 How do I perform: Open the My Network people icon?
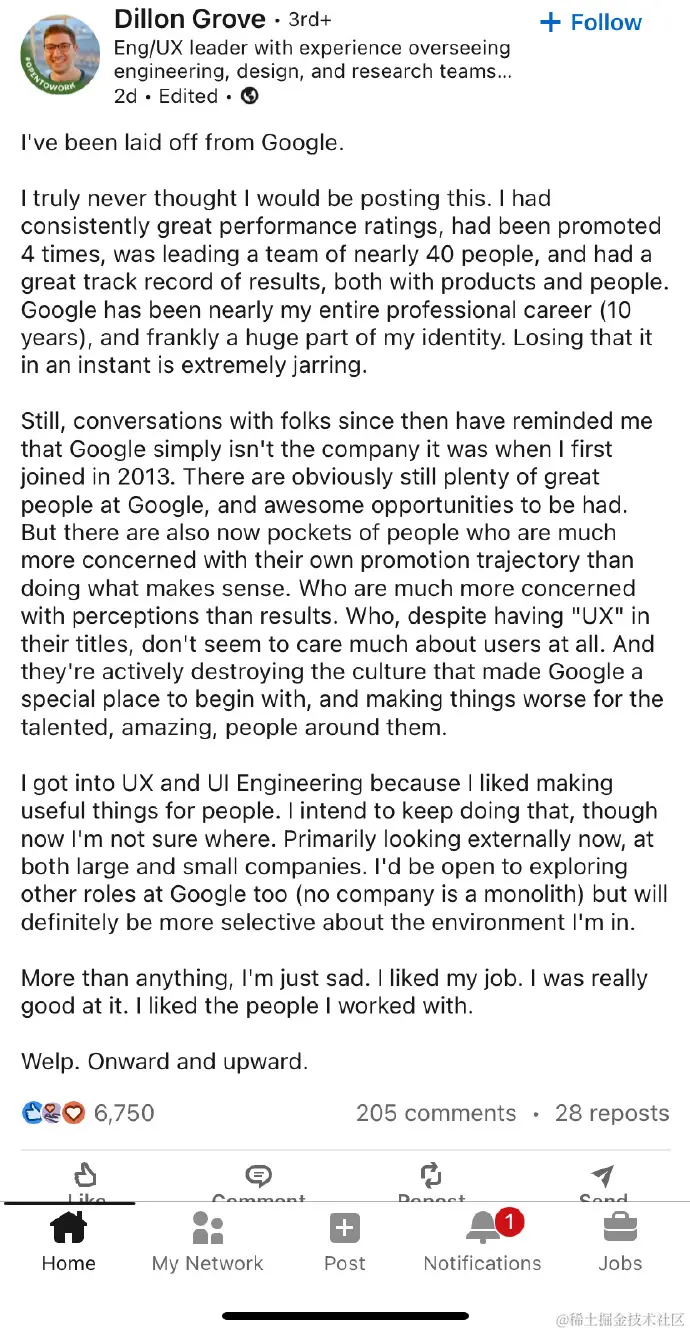[207, 1228]
